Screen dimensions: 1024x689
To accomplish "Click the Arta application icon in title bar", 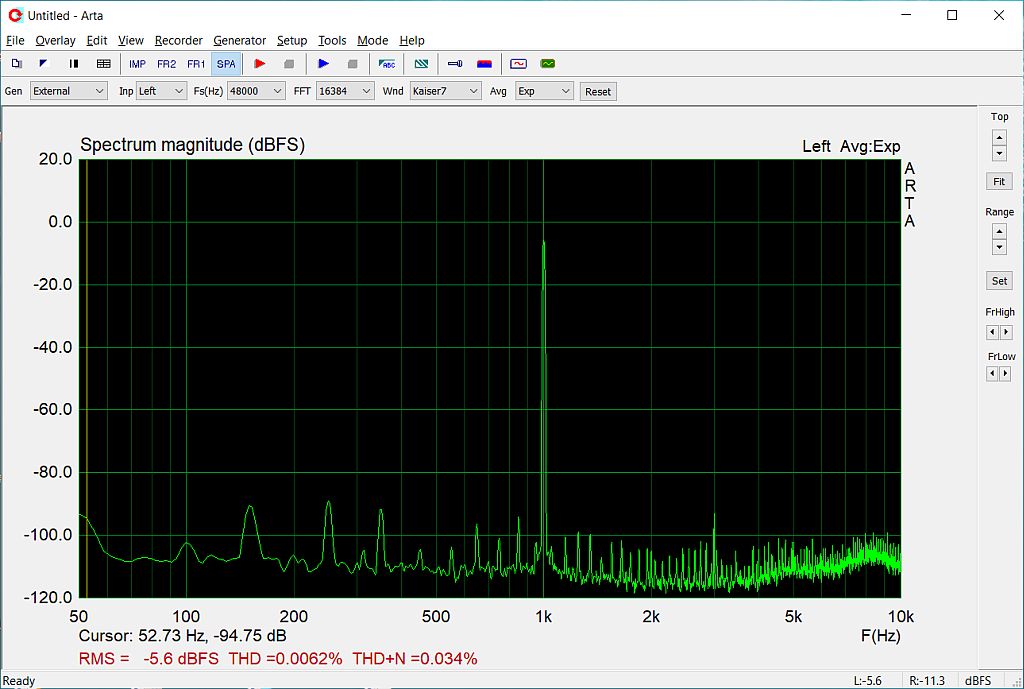I will (x=15, y=15).
